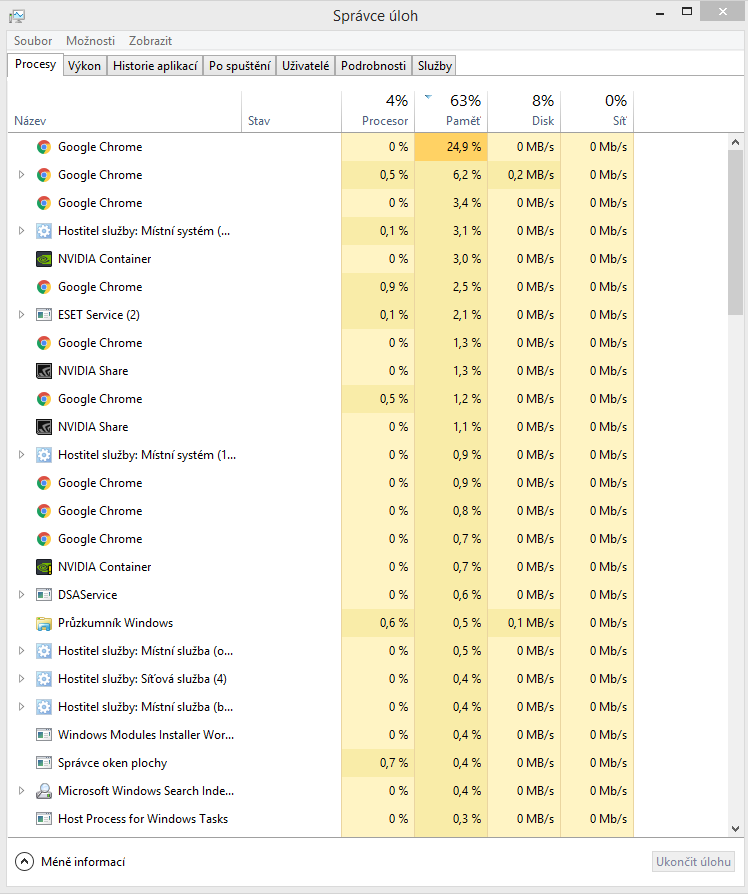
Task: Open the Možnosti menu
Action: point(90,41)
